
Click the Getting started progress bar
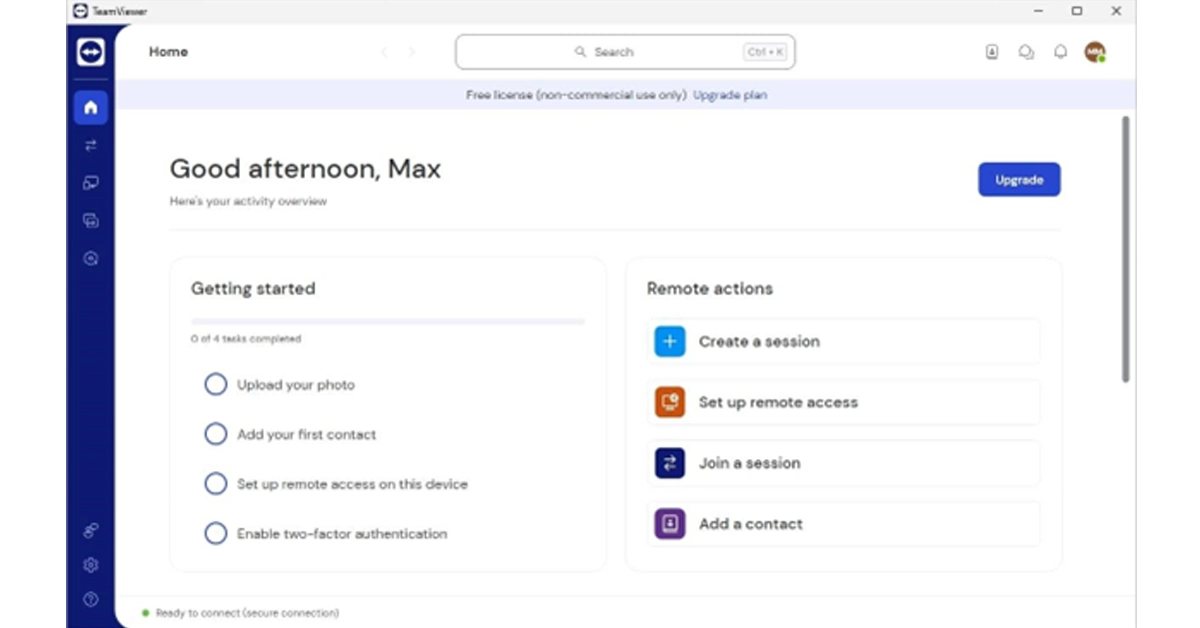(388, 322)
